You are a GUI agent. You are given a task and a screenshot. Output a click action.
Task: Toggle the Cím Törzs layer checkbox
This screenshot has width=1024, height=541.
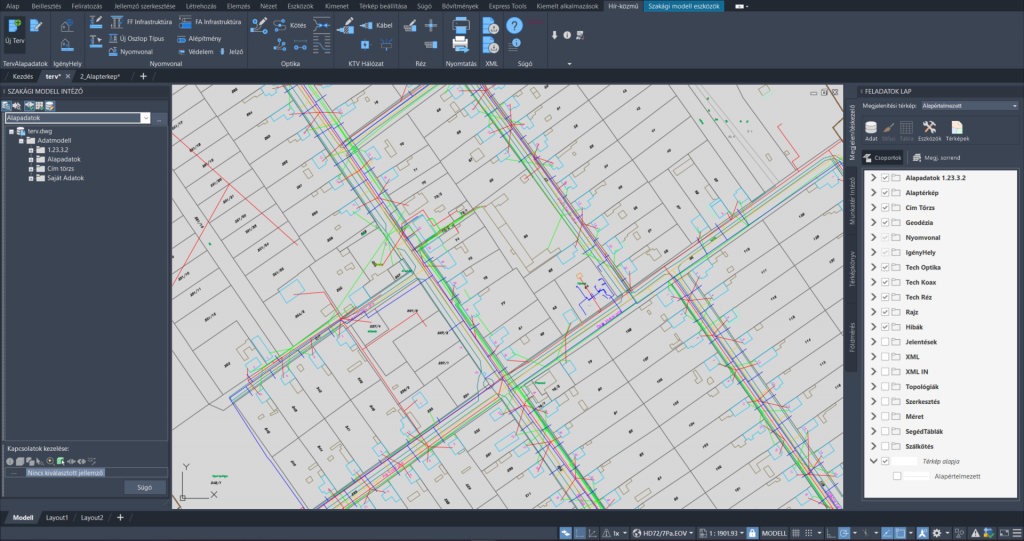[x=885, y=208]
